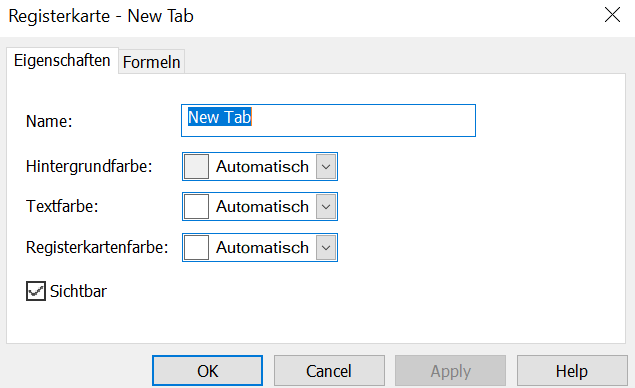
Task: Click the Textfarbe color swatch
Action: [x=196, y=207]
